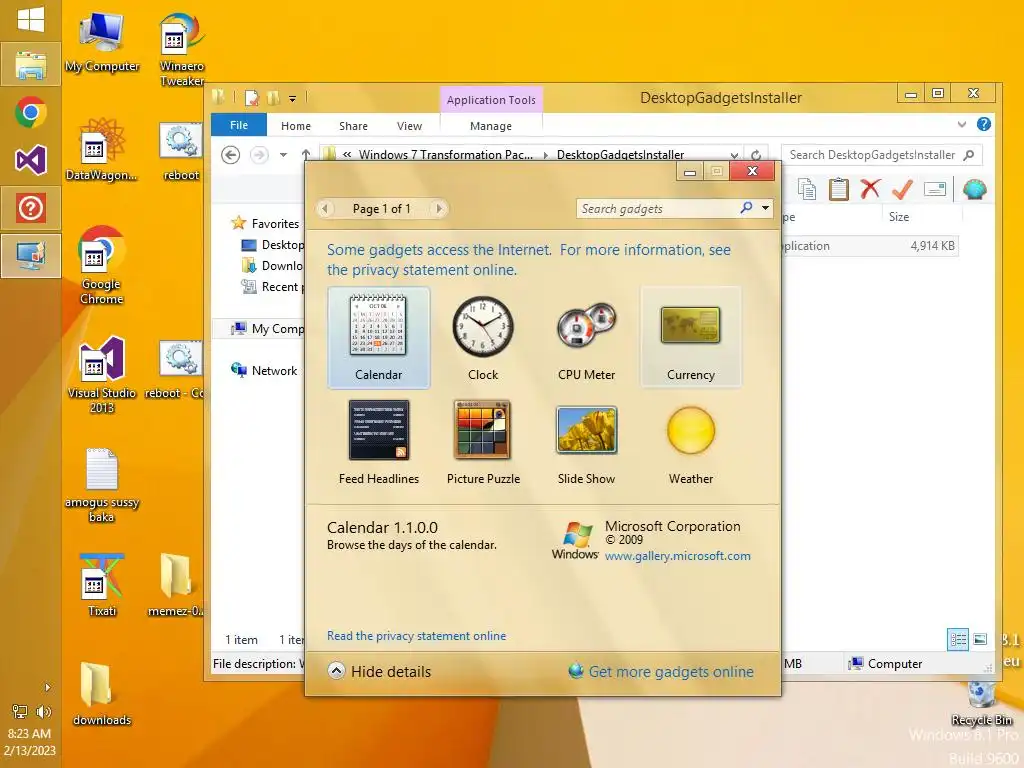The height and width of the screenshot is (768, 1024).
Task: Open Customize Quick Access Toolbar dropdown
Action: click(x=293, y=99)
